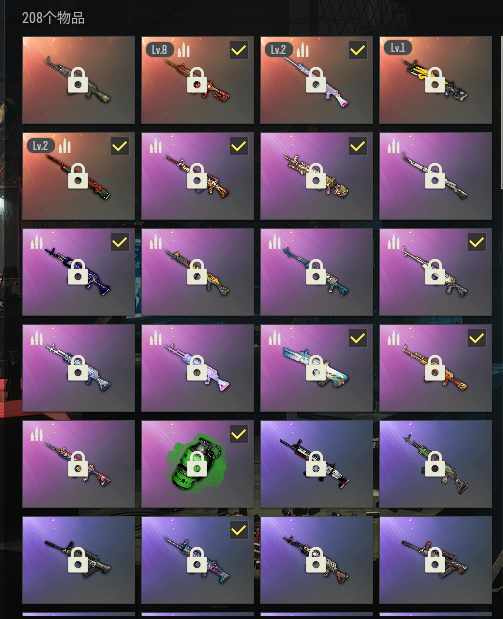Select the camouflage rifle without level badge

(79, 80)
